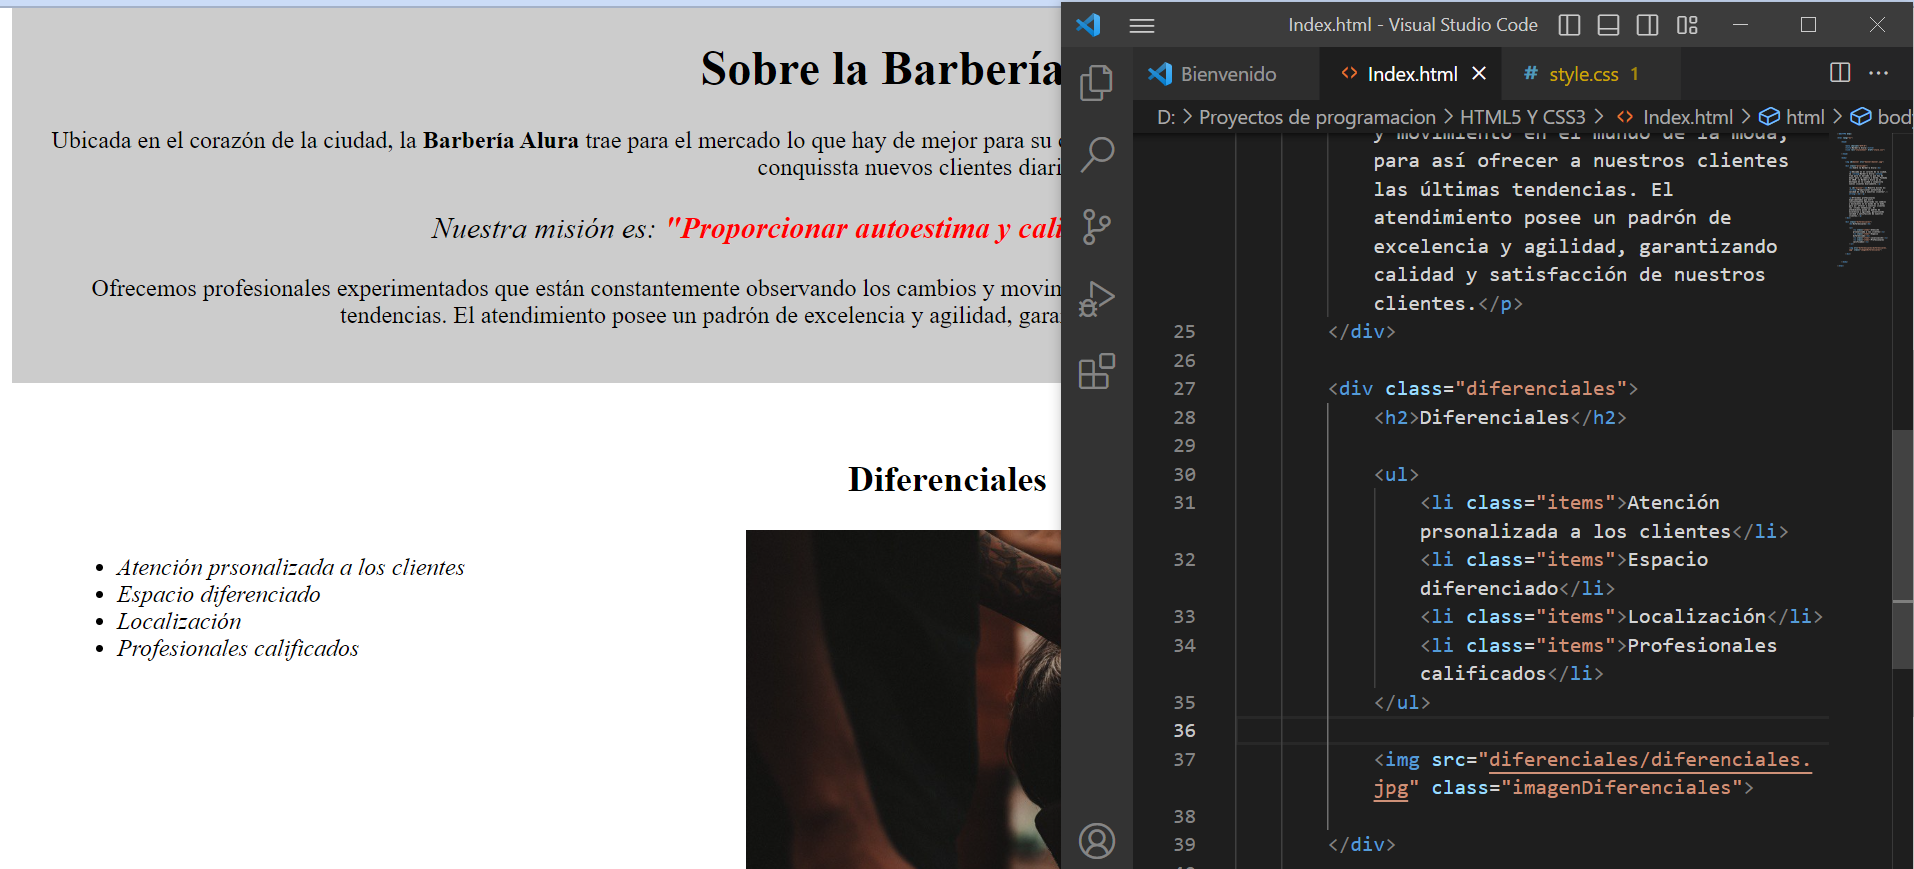1914x869 pixels.
Task: Close the Index.html tab
Action: (1479, 73)
